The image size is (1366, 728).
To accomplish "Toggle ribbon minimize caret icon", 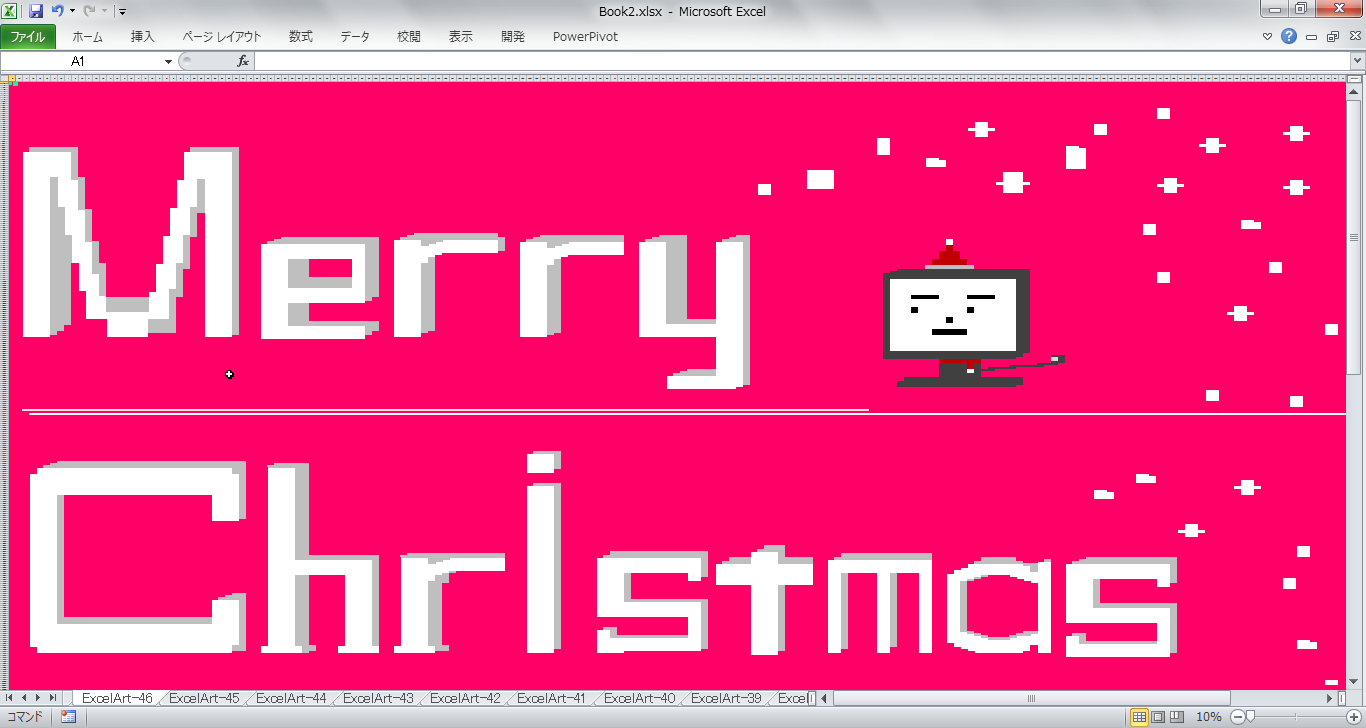I will [1268, 37].
